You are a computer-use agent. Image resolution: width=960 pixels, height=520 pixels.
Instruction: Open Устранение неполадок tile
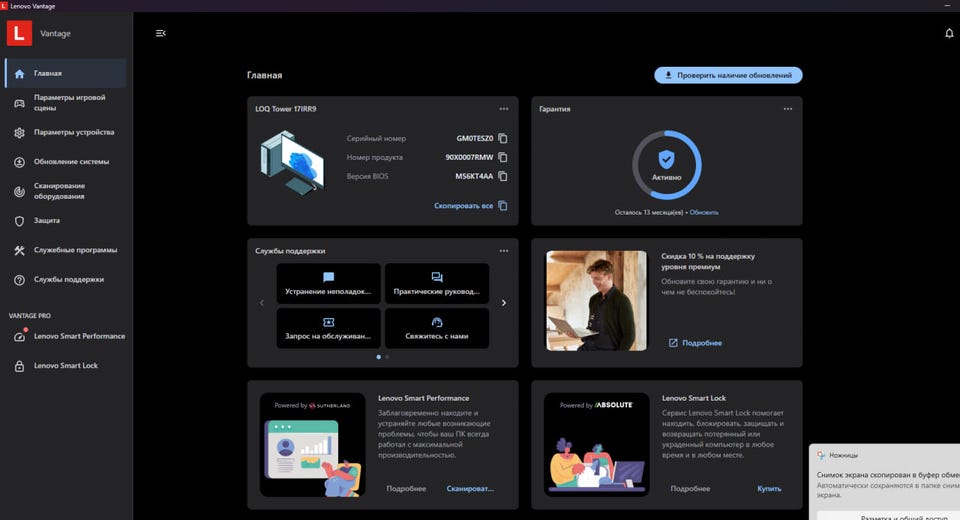point(328,284)
